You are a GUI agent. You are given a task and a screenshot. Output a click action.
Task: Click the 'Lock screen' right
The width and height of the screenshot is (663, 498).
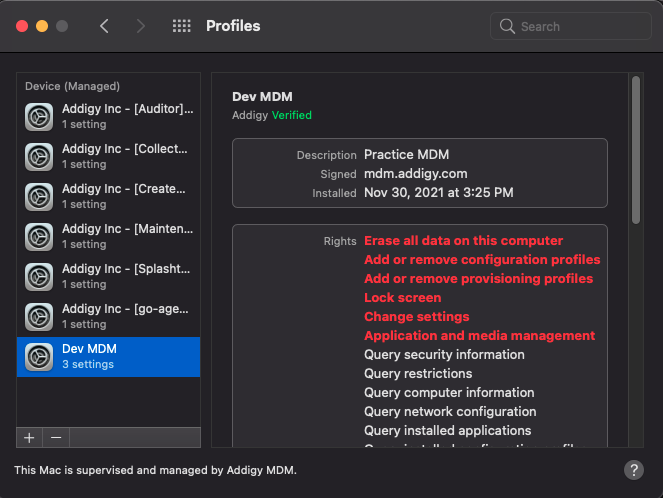pyautogui.click(x=403, y=298)
